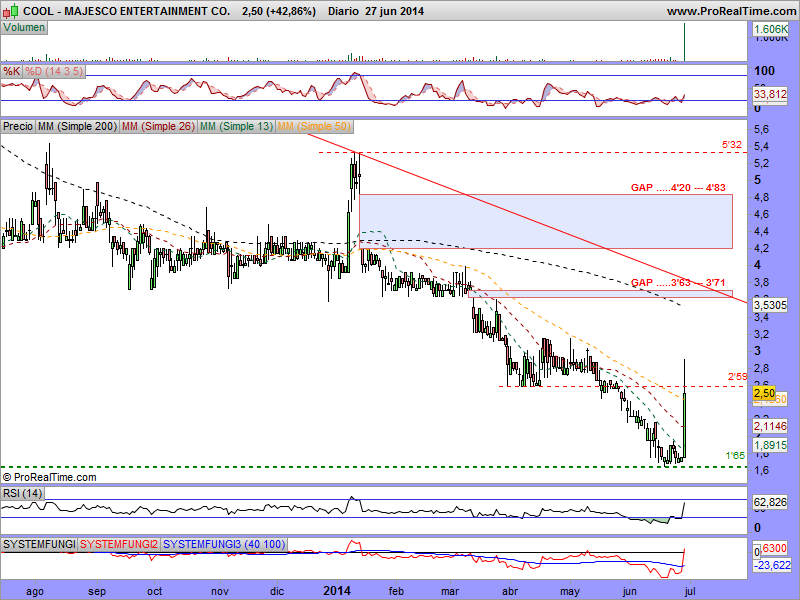Click the jun month marker on time axis
The image size is (800, 600).
(630, 591)
